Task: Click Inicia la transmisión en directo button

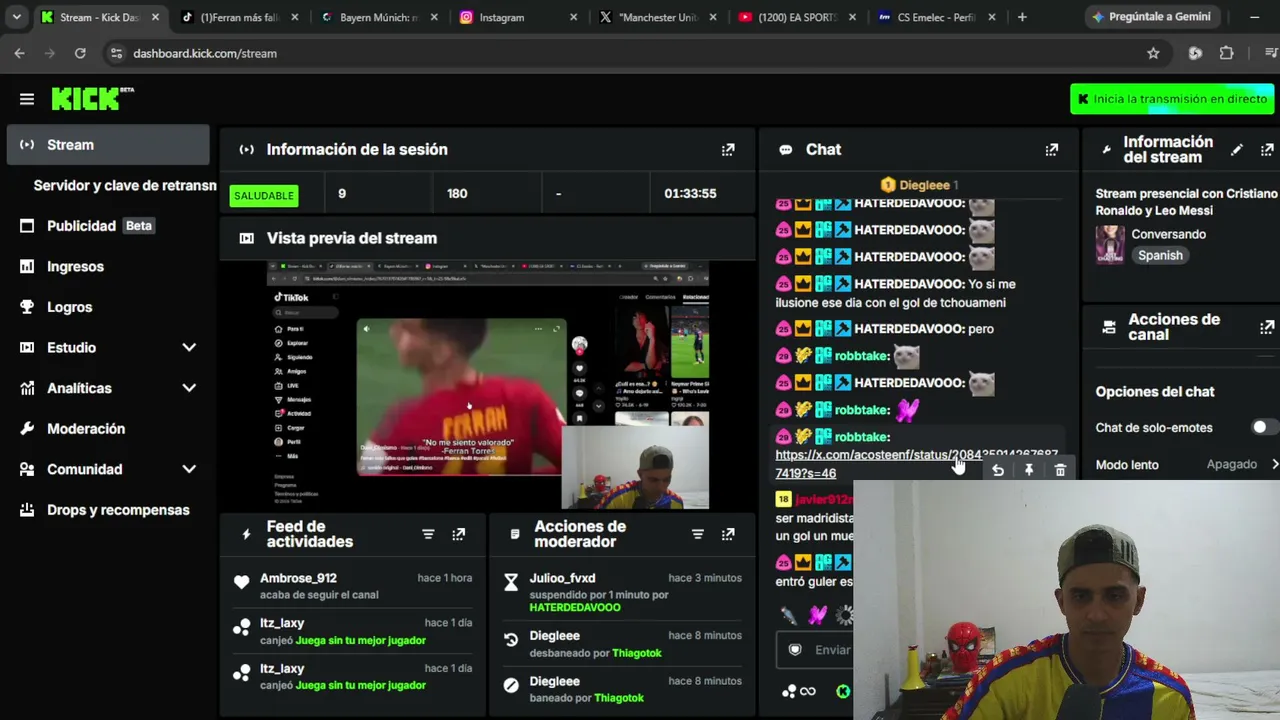Action: [x=1171, y=99]
